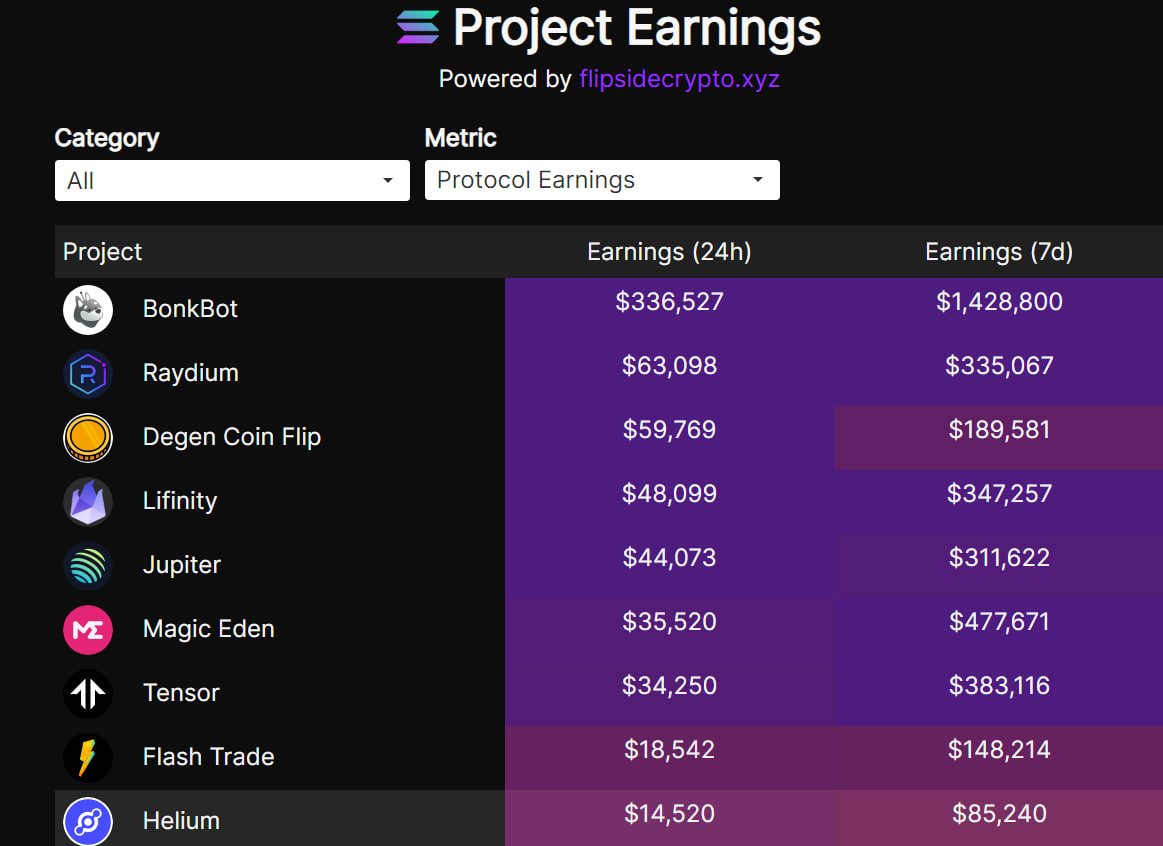The image size is (1163, 846).
Task: Click the $48,099 Lifinity 24h cell
Action: point(670,502)
